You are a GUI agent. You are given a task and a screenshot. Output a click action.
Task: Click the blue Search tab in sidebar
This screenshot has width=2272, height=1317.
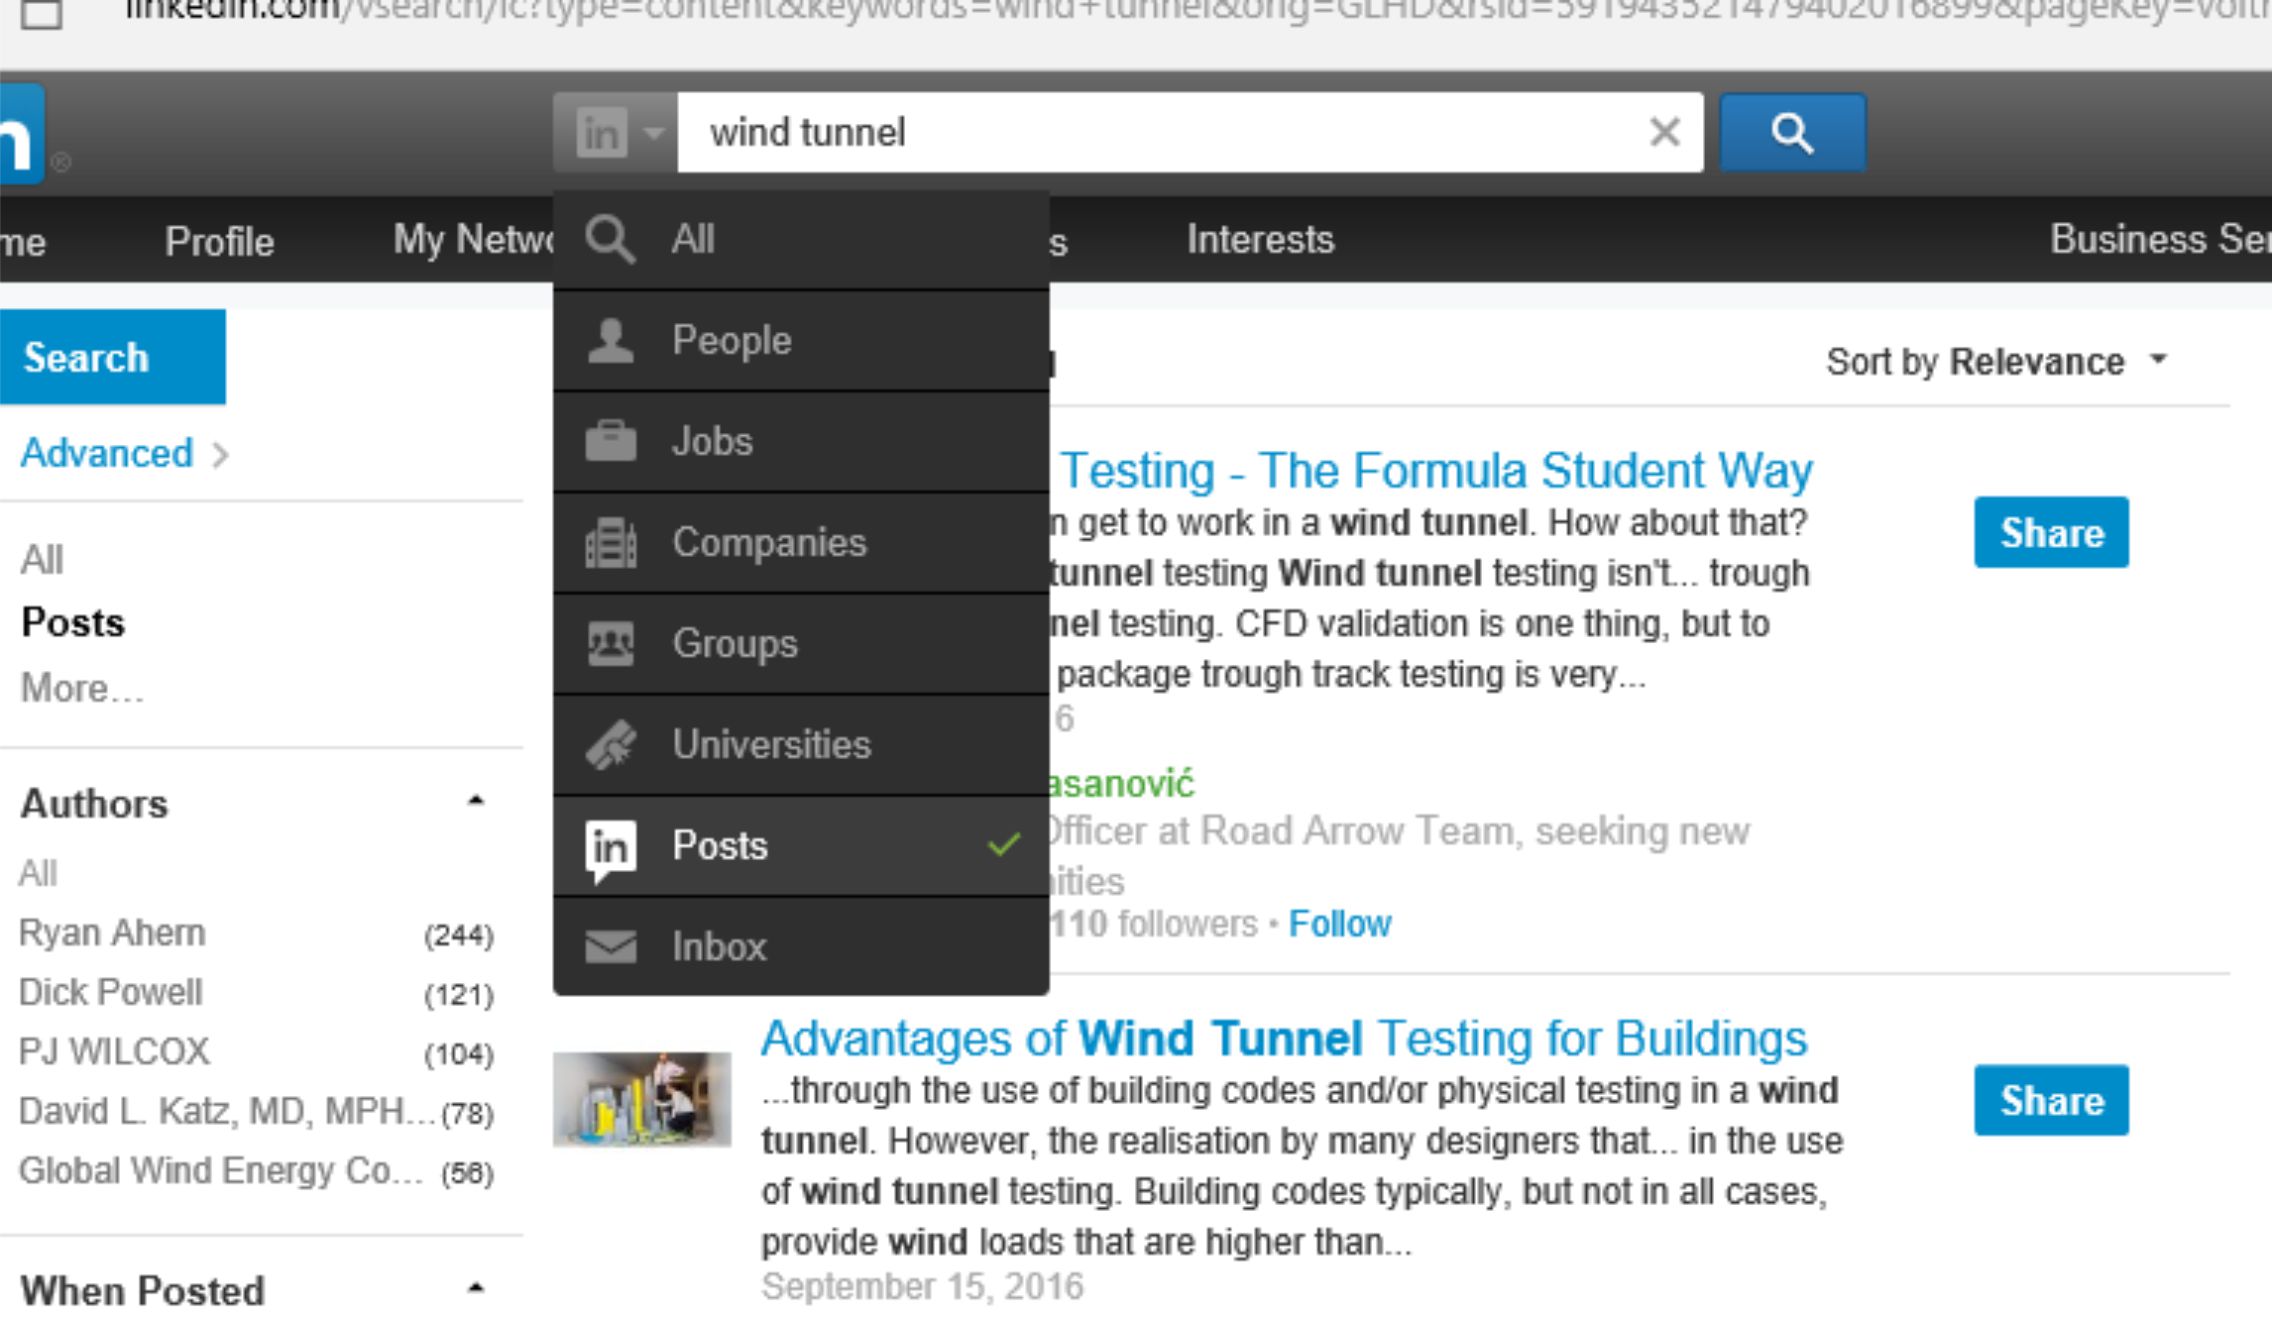coord(112,357)
